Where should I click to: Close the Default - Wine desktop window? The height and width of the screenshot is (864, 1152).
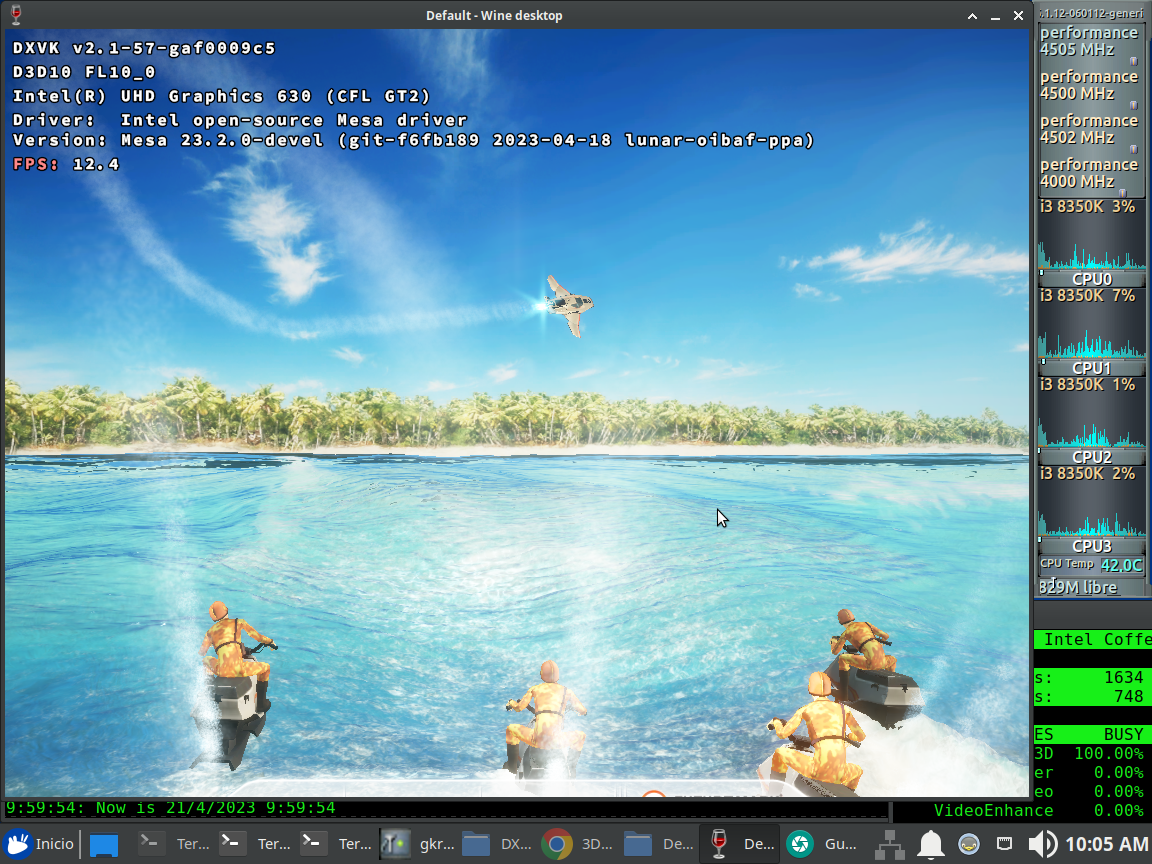1018,15
